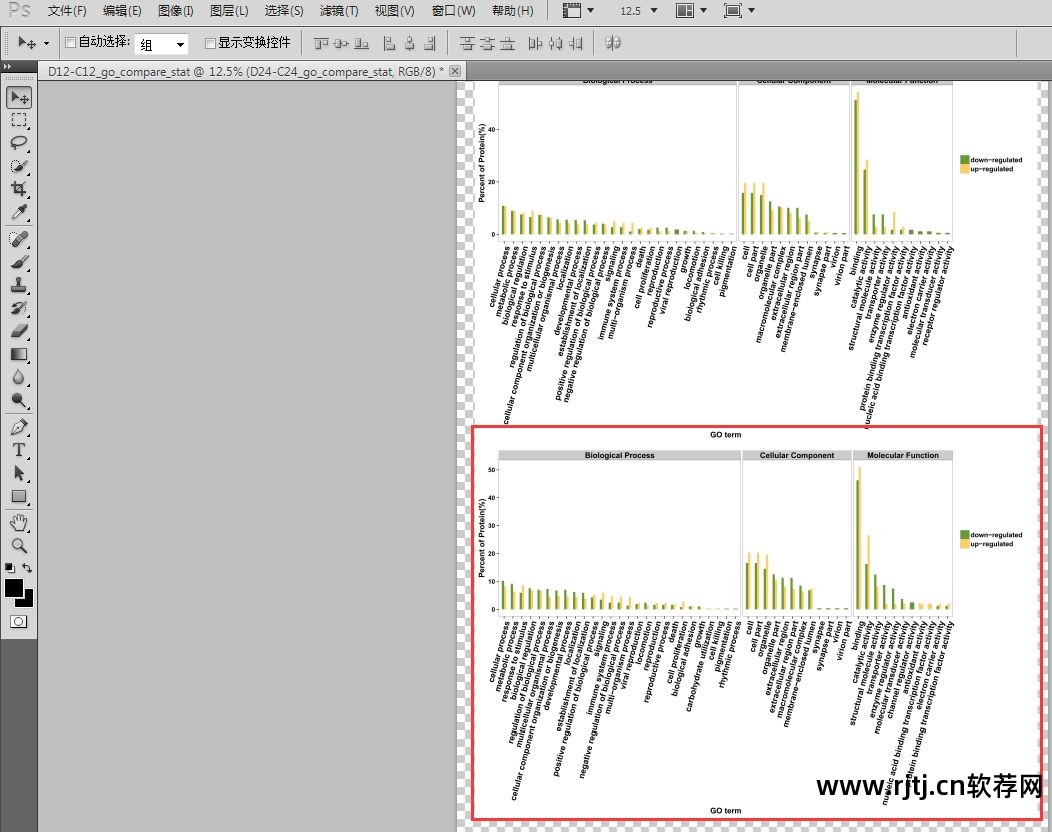Select the Crop tool
The image size is (1052, 832).
19,190
